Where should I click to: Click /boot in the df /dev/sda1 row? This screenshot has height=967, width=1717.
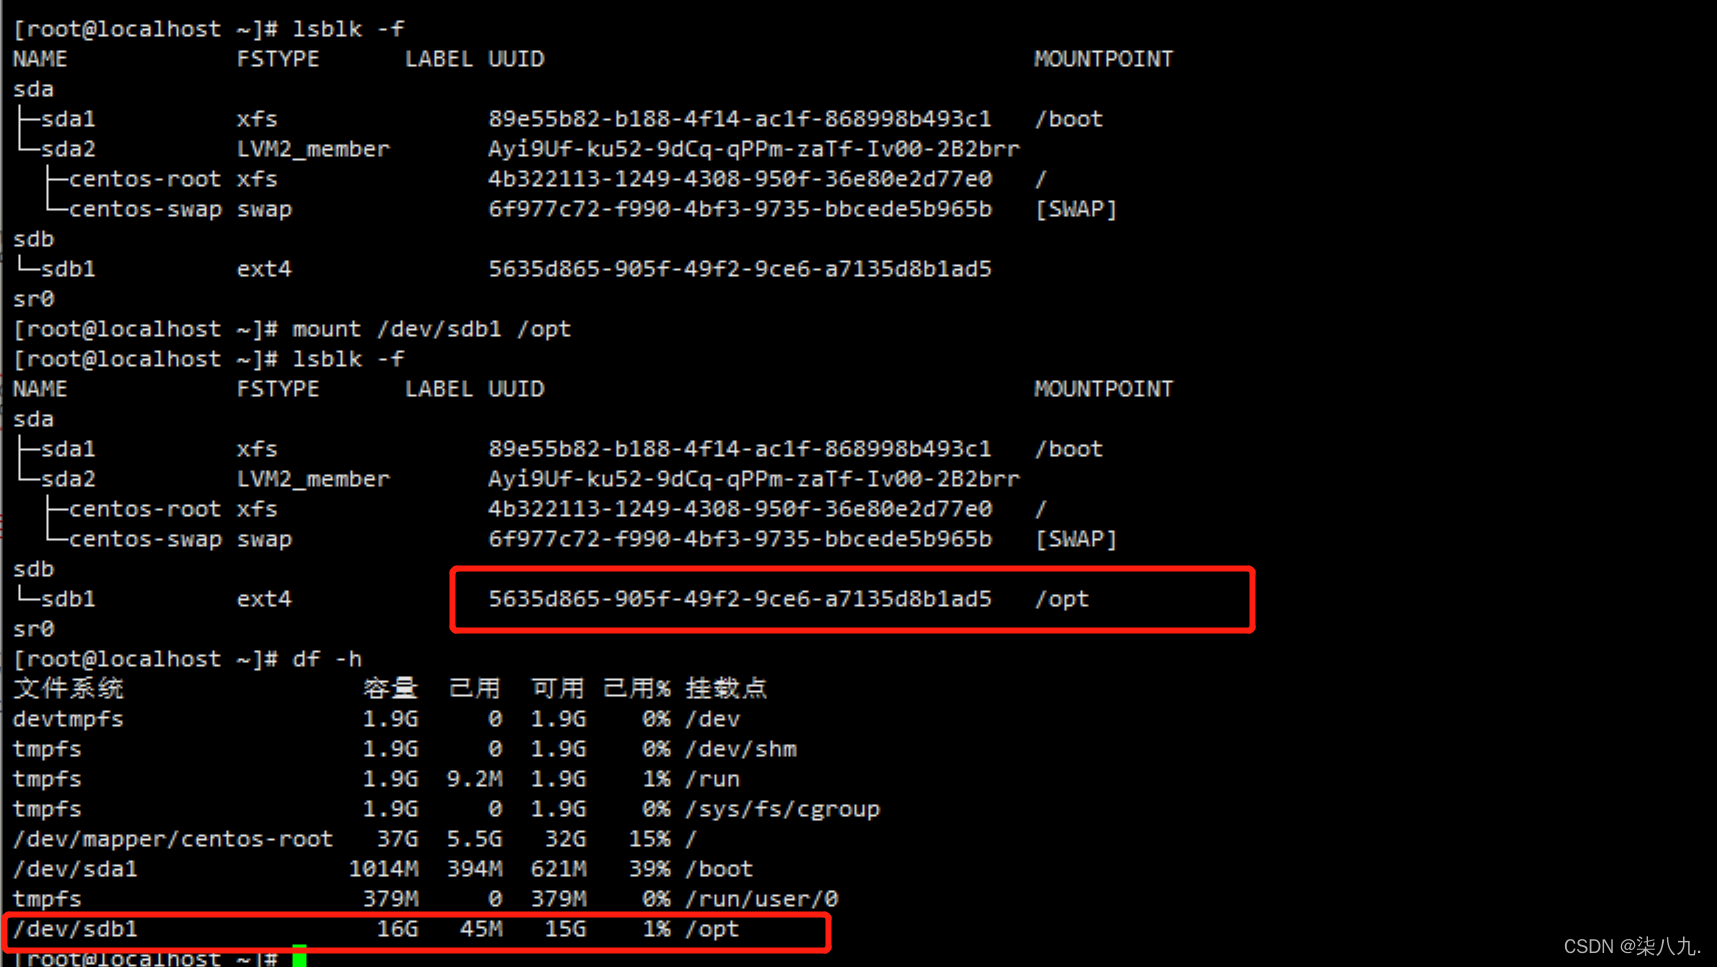click(x=719, y=869)
